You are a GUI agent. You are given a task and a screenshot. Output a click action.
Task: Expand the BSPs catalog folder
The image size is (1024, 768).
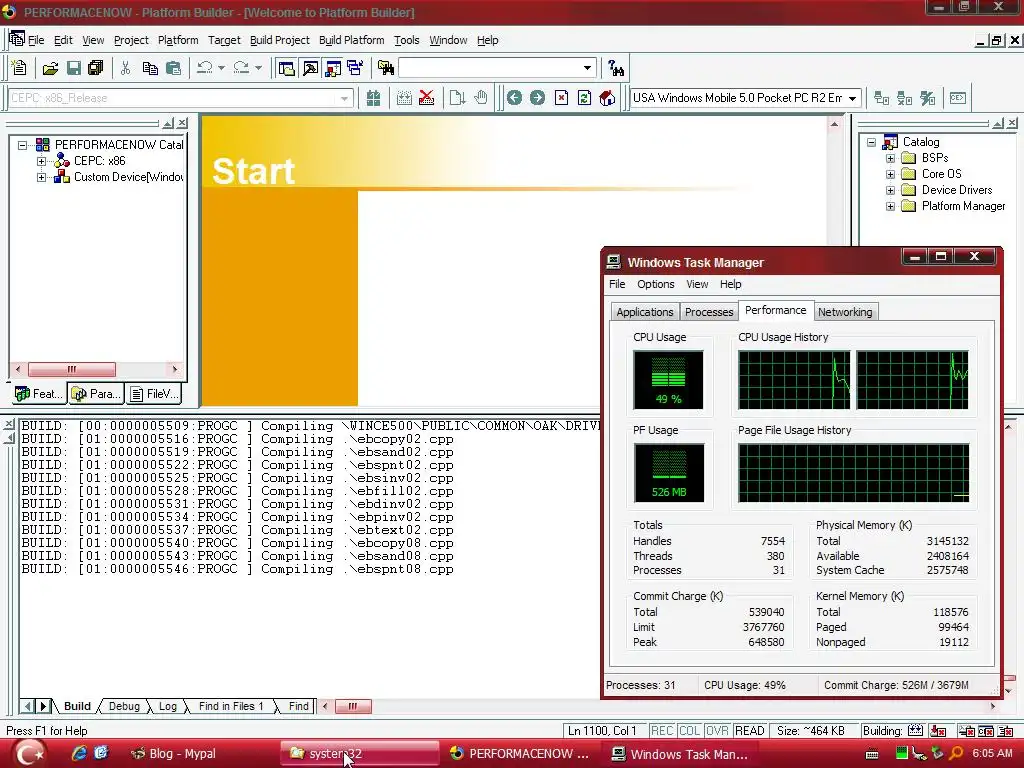[890, 158]
